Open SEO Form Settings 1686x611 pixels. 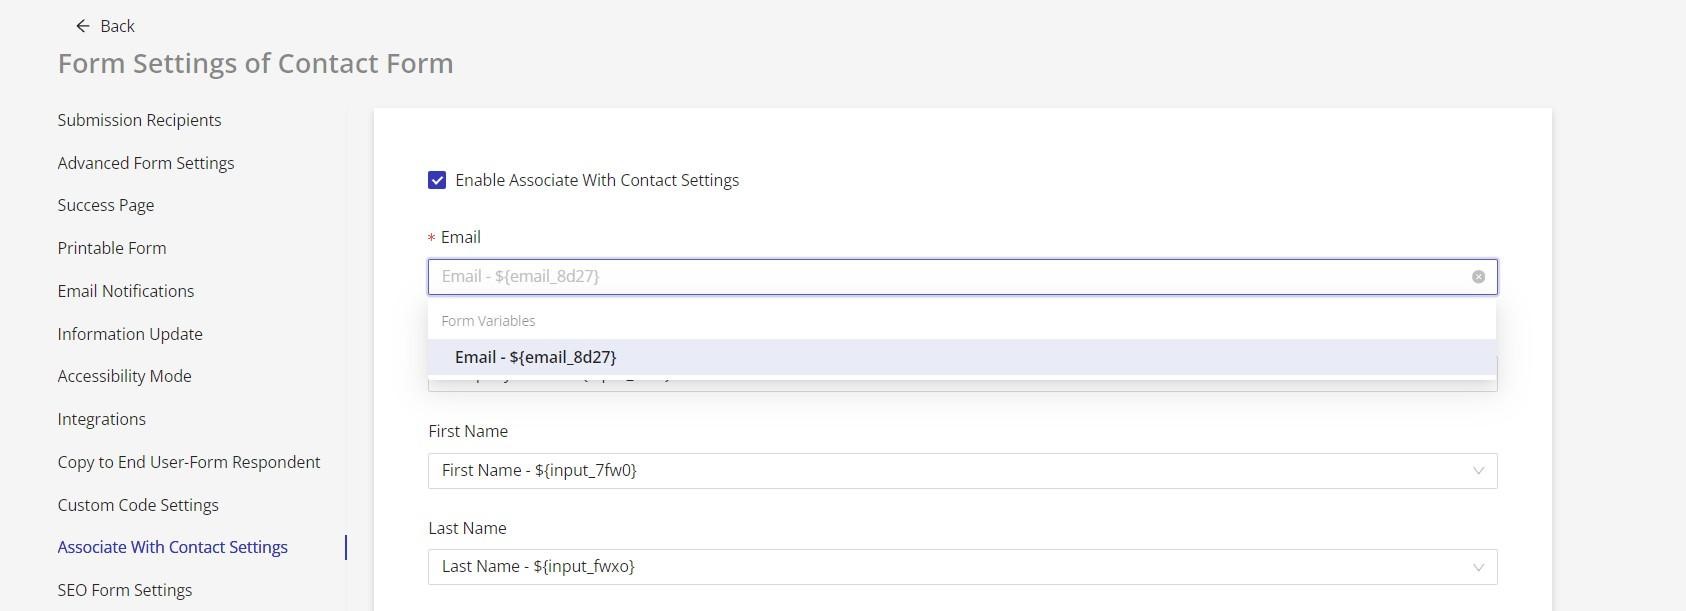(125, 590)
